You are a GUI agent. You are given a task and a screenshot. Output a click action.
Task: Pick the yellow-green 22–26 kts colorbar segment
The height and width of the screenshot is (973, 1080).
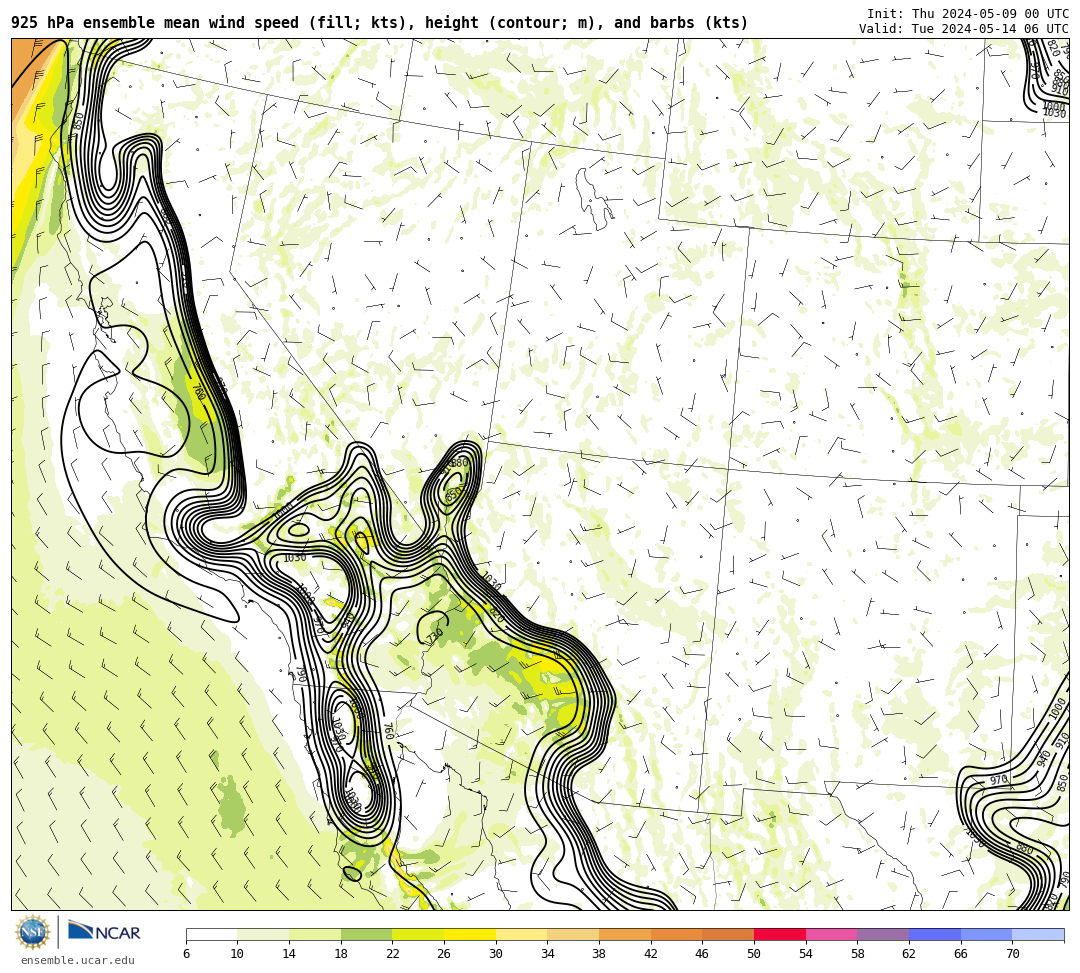(x=418, y=934)
